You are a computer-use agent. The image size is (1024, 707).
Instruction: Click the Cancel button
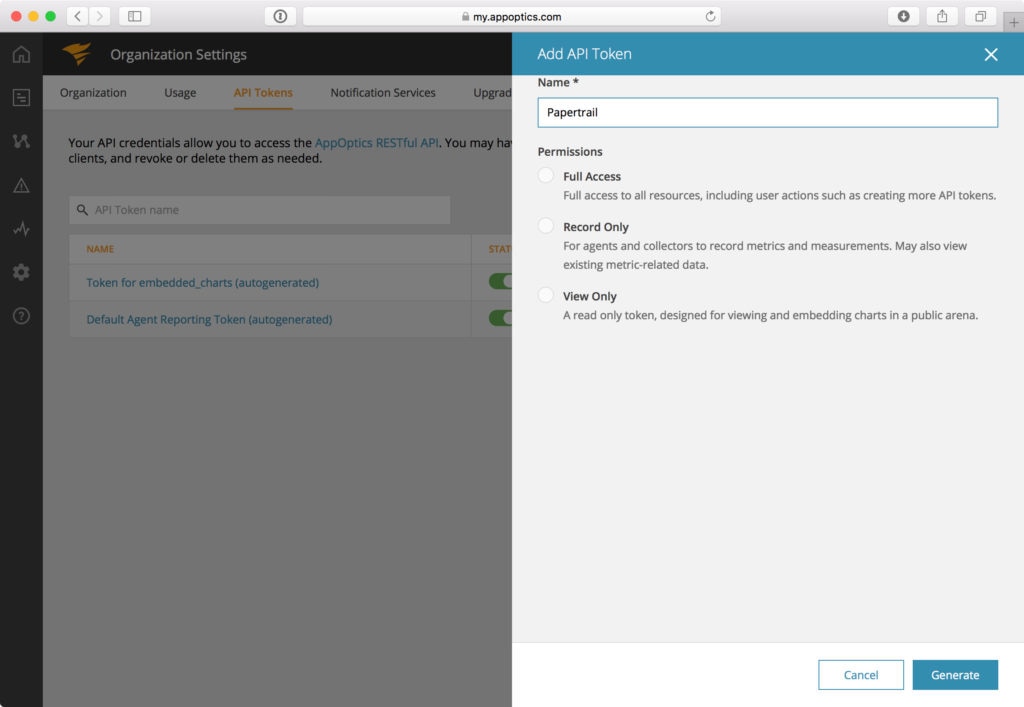(x=861, y=675)
